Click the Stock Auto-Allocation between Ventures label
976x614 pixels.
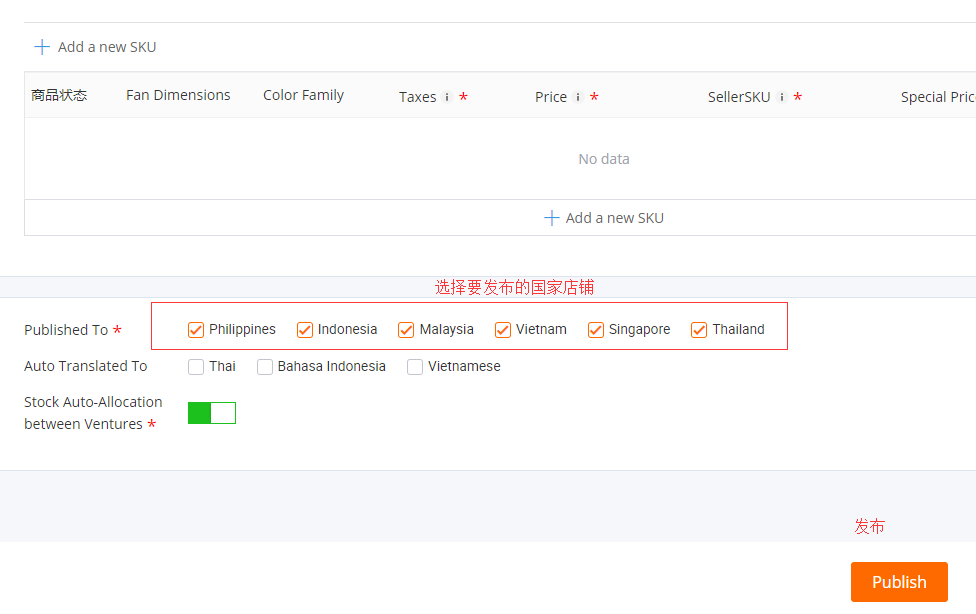[93, 413]
